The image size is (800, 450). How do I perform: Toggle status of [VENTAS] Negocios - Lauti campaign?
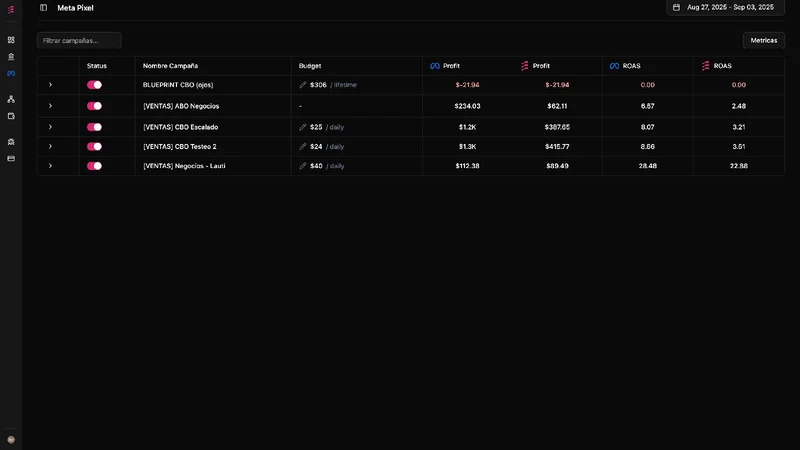pos(94,166)
